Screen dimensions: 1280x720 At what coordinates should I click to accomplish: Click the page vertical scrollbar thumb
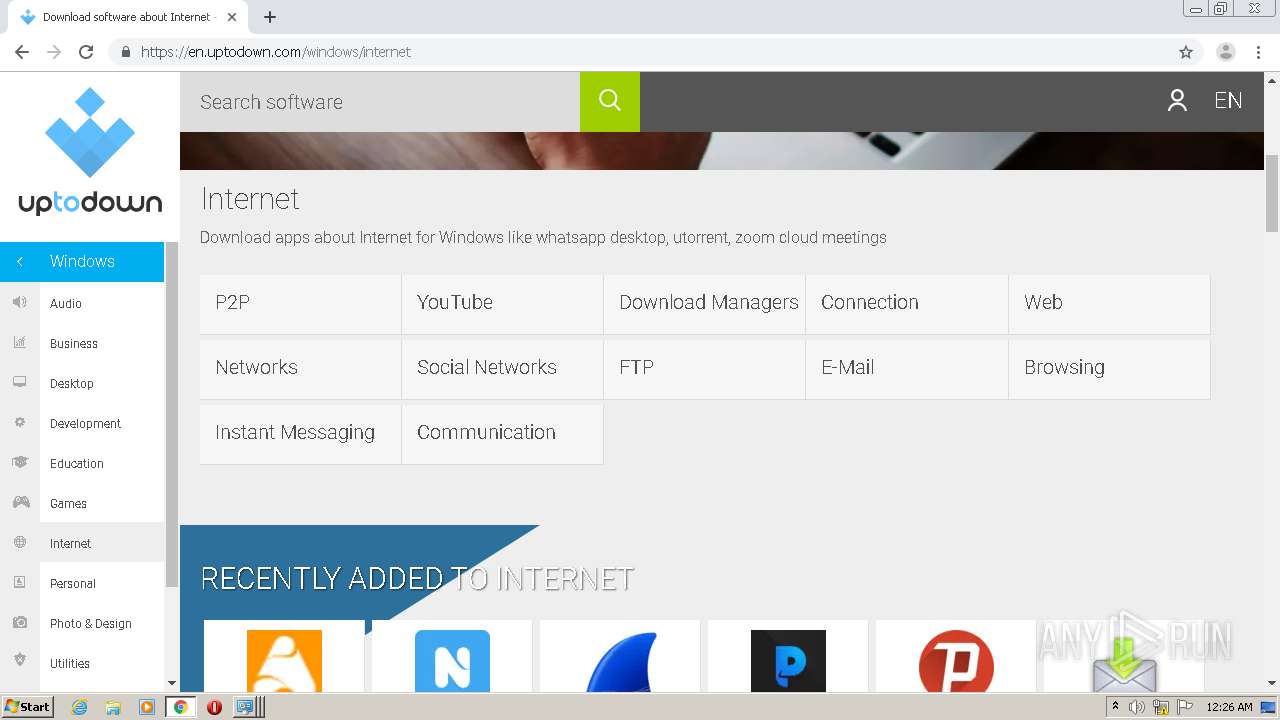[1272, 194]
